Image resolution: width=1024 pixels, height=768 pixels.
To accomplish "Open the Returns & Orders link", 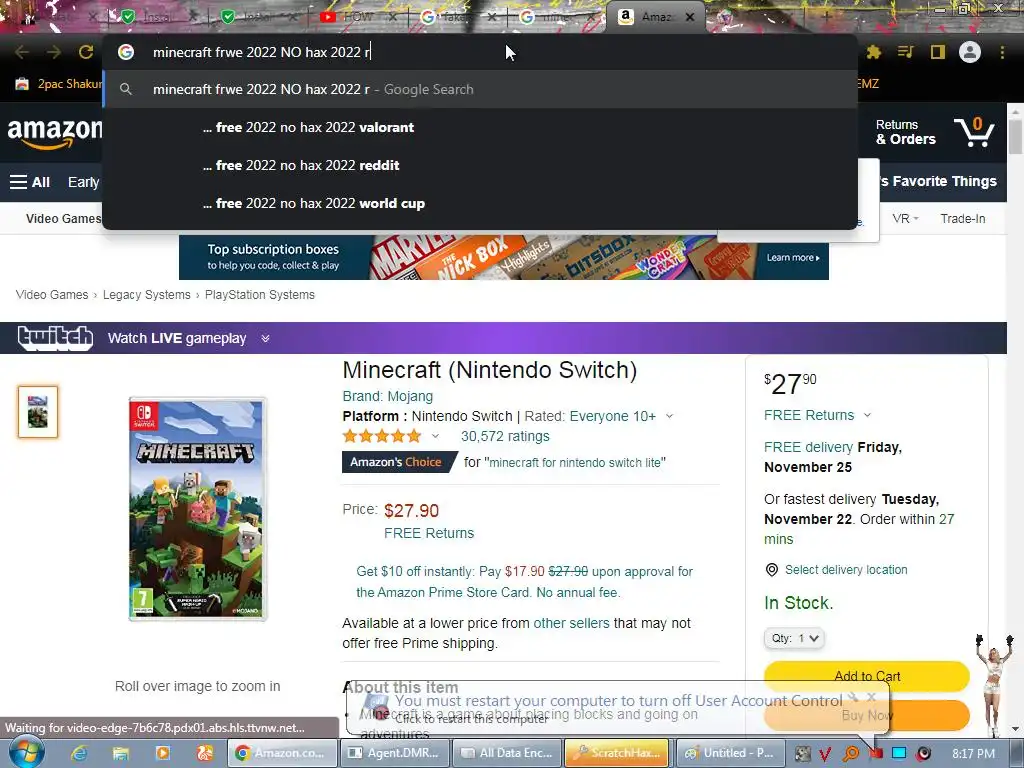I will [x=905, y=132].
